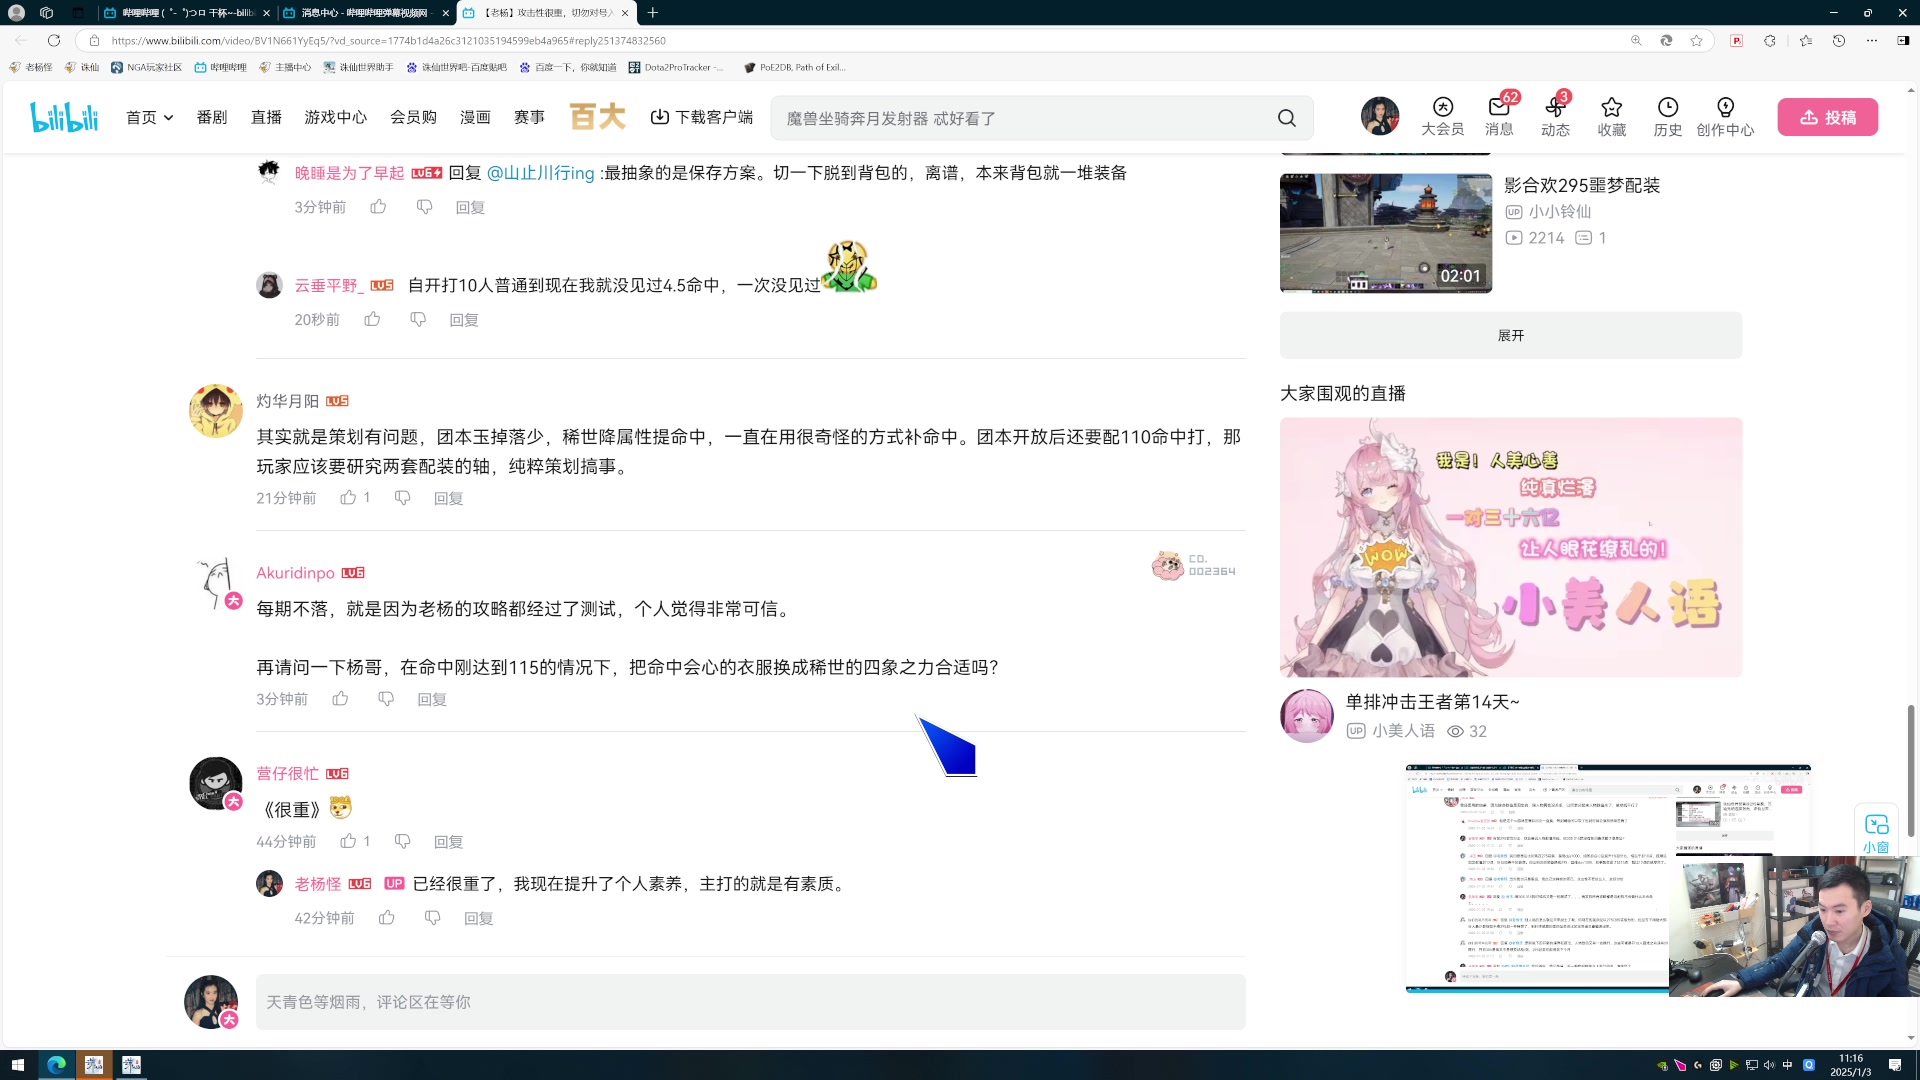This screenshot has height=1080, width=1920.
Task: Open the 创作中心 creator center icon
Action: click(1725, 108)
